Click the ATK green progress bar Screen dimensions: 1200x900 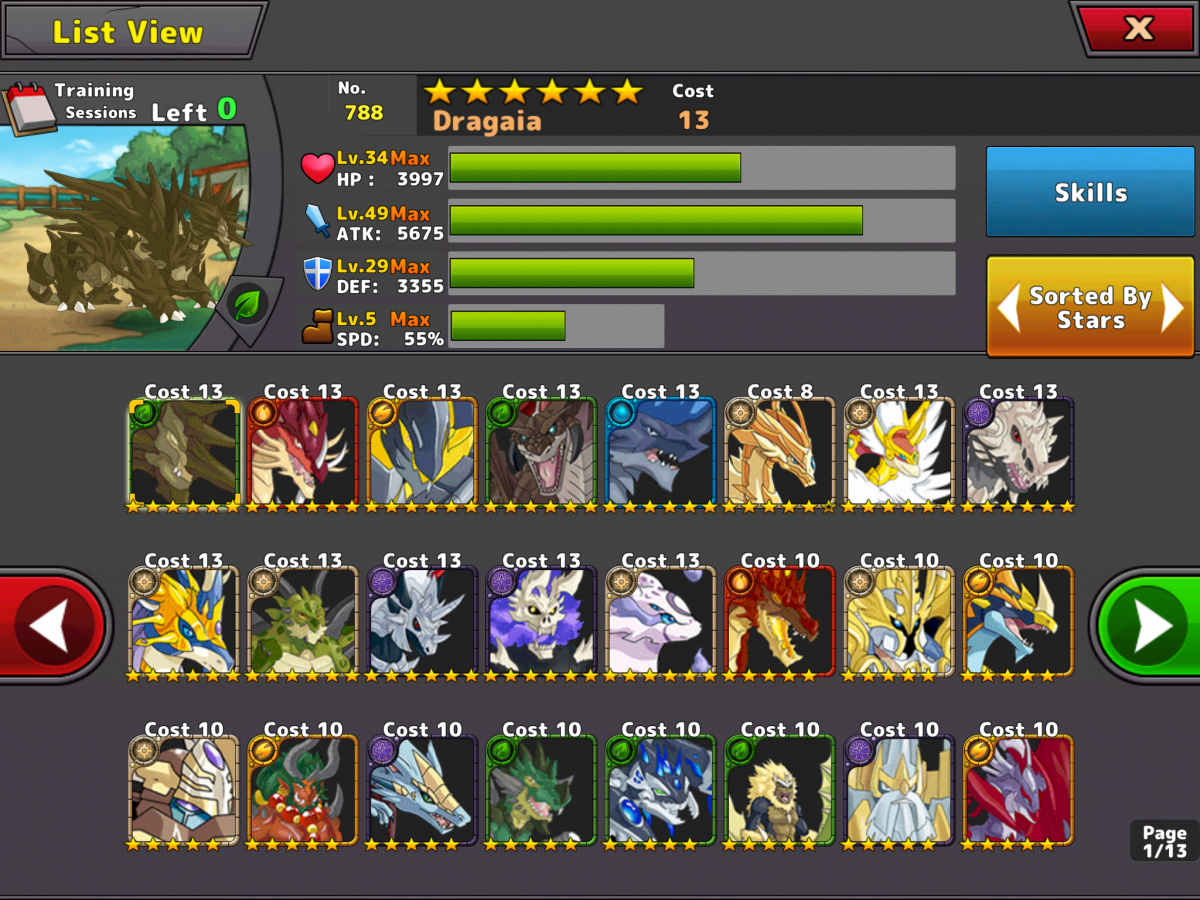(x=701, y=220)
